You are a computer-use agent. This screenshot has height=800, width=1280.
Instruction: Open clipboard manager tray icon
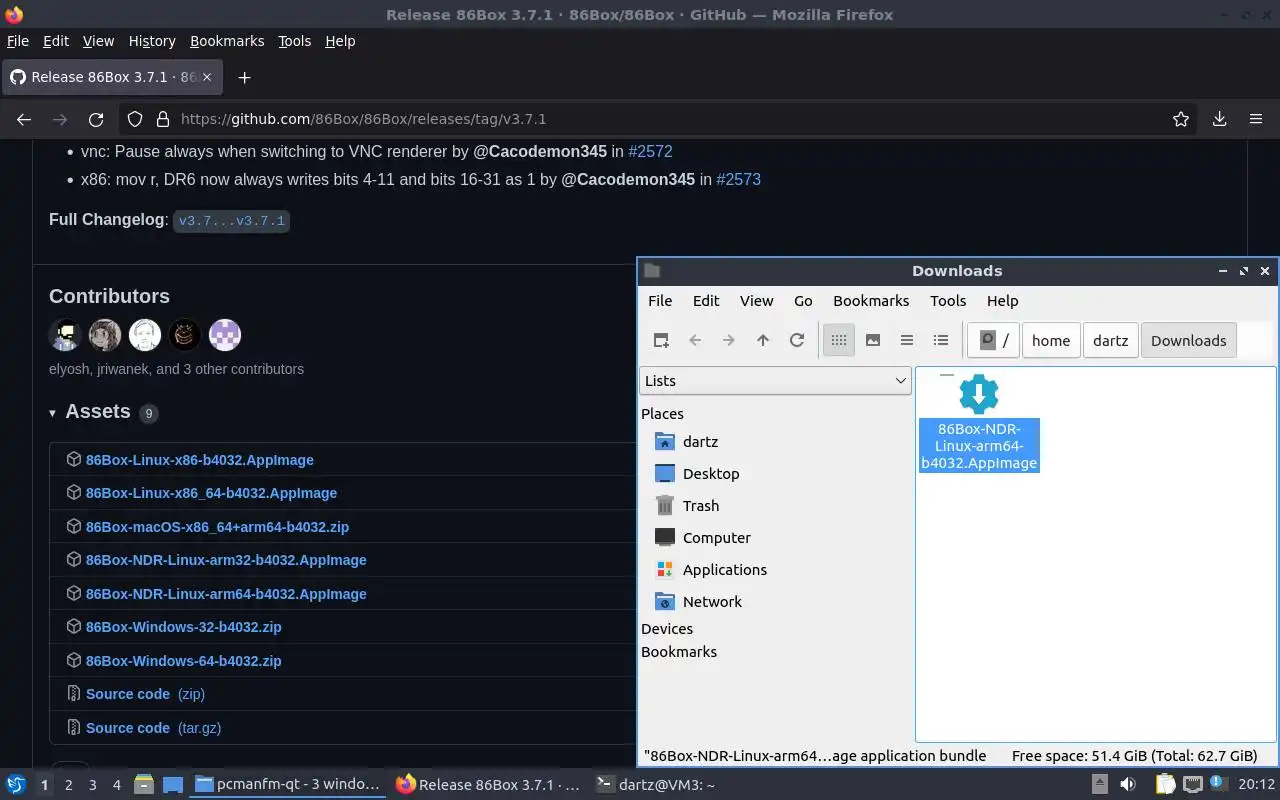pyautogui.click(x=1165, y=785)
